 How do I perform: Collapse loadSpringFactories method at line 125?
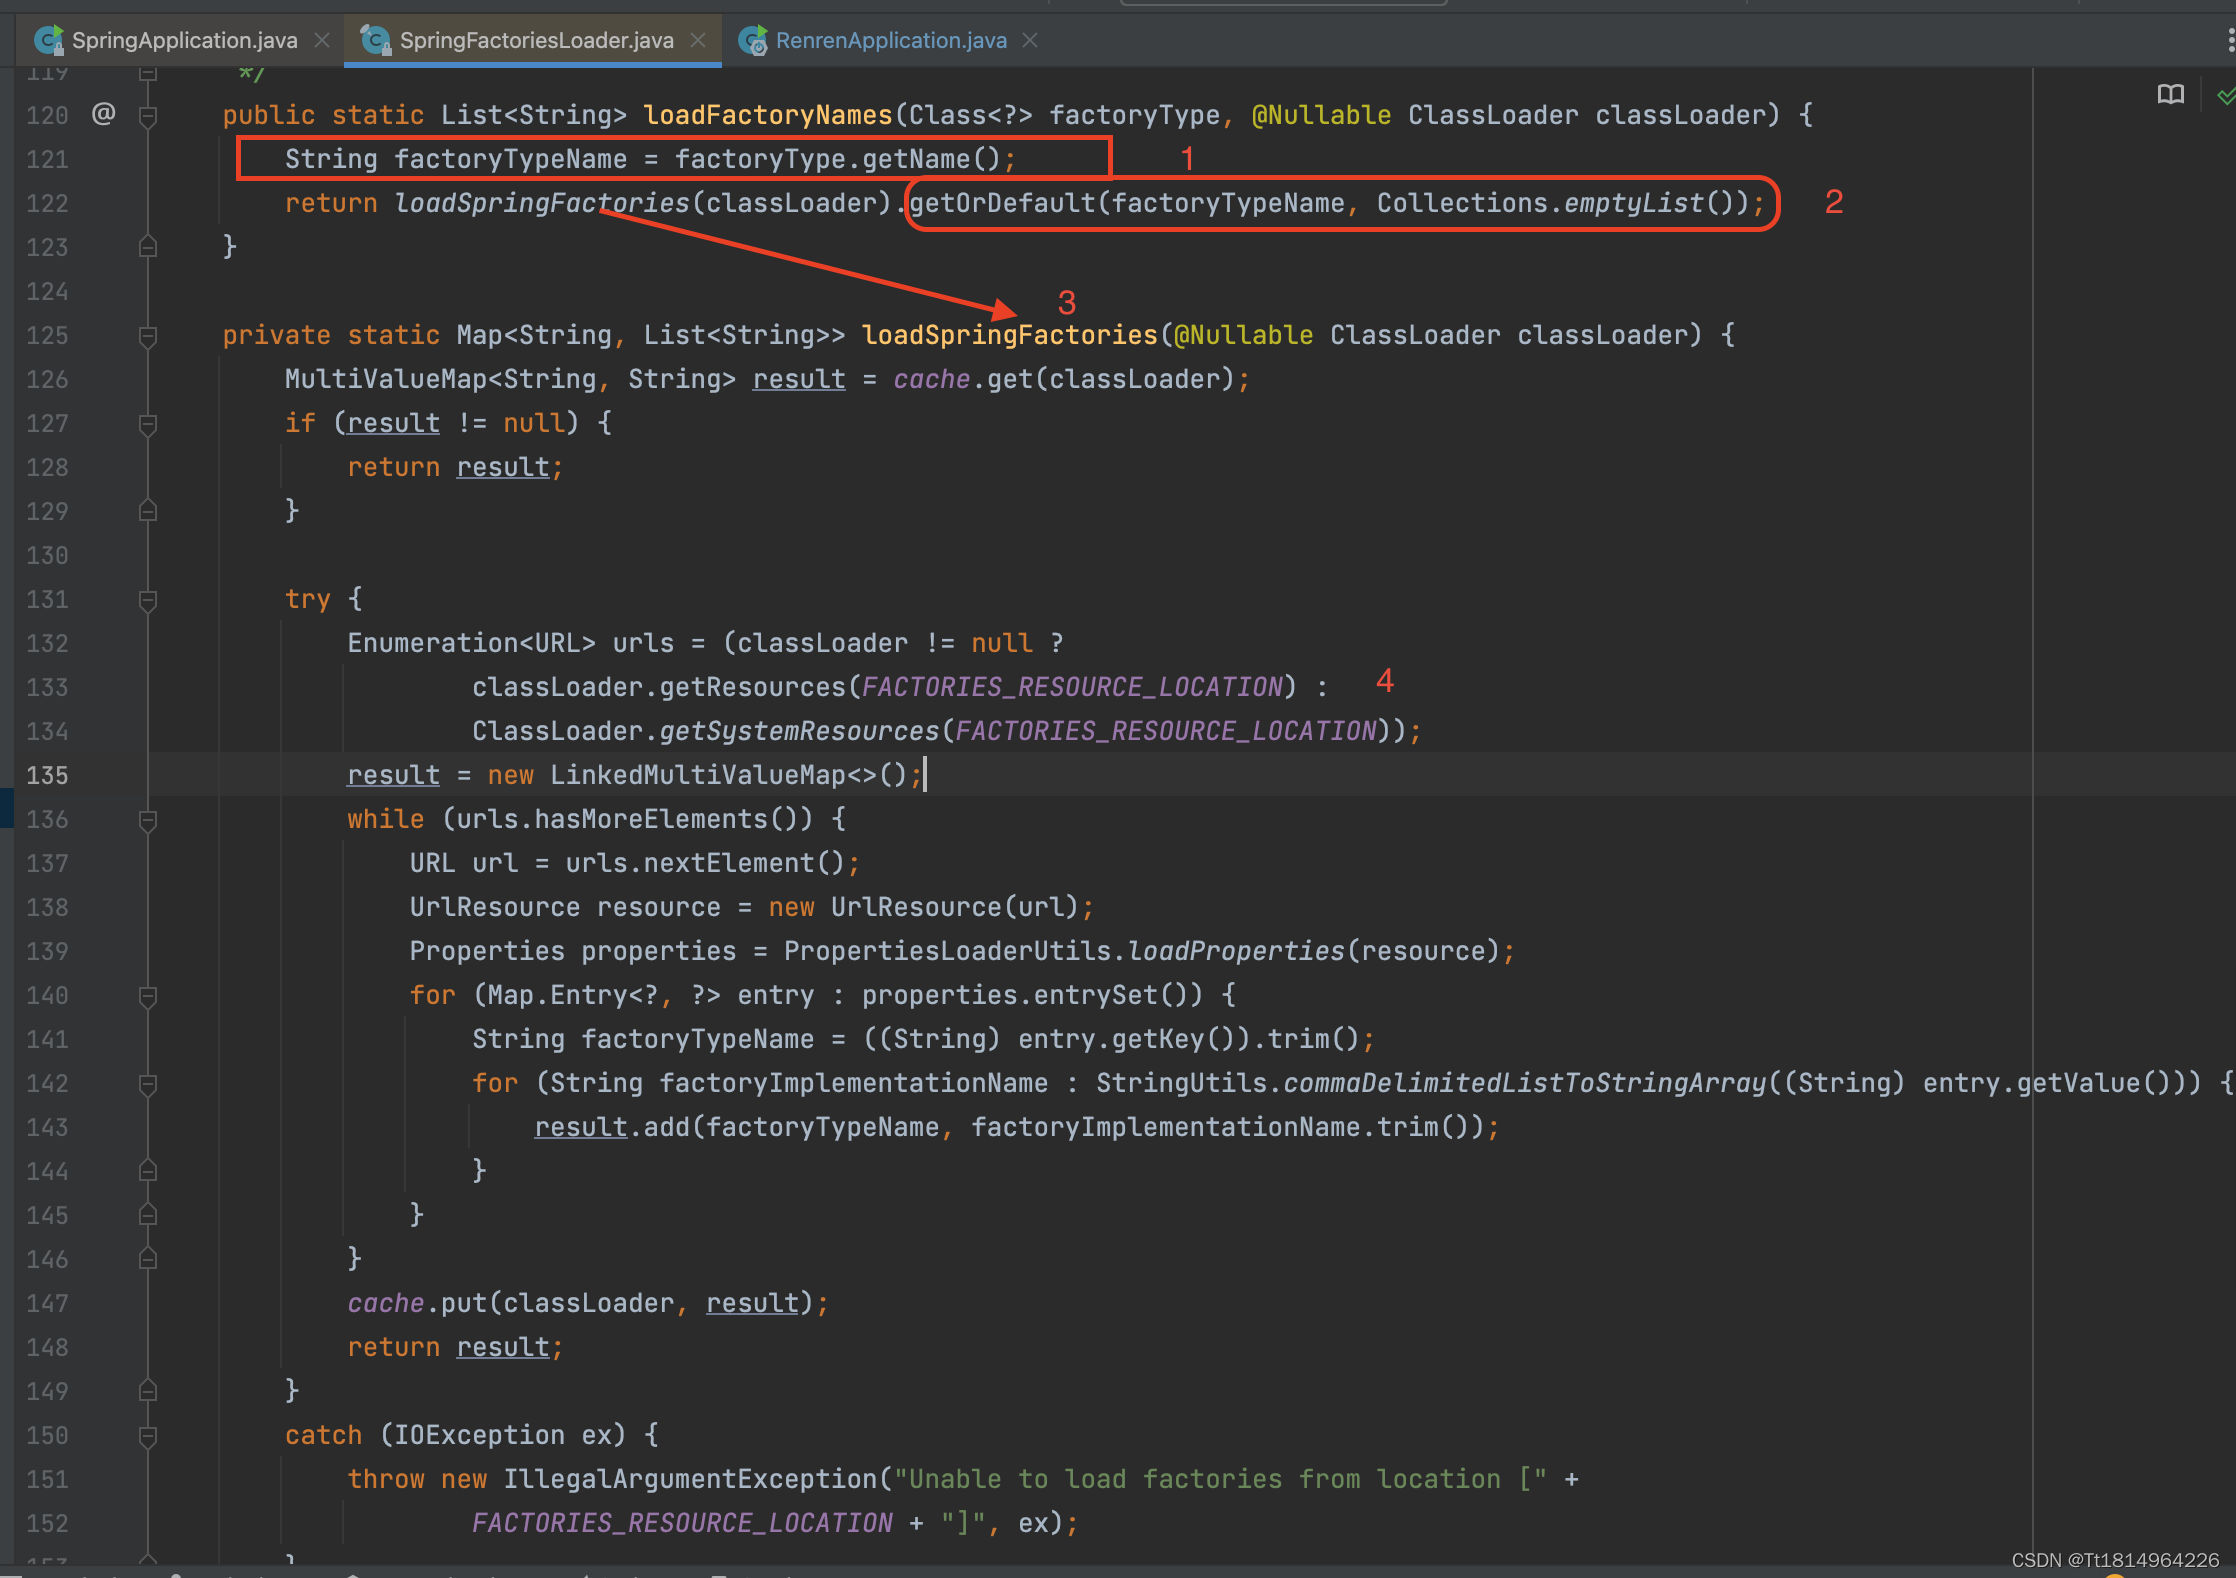pyautogui.click(x=148, y=336)
